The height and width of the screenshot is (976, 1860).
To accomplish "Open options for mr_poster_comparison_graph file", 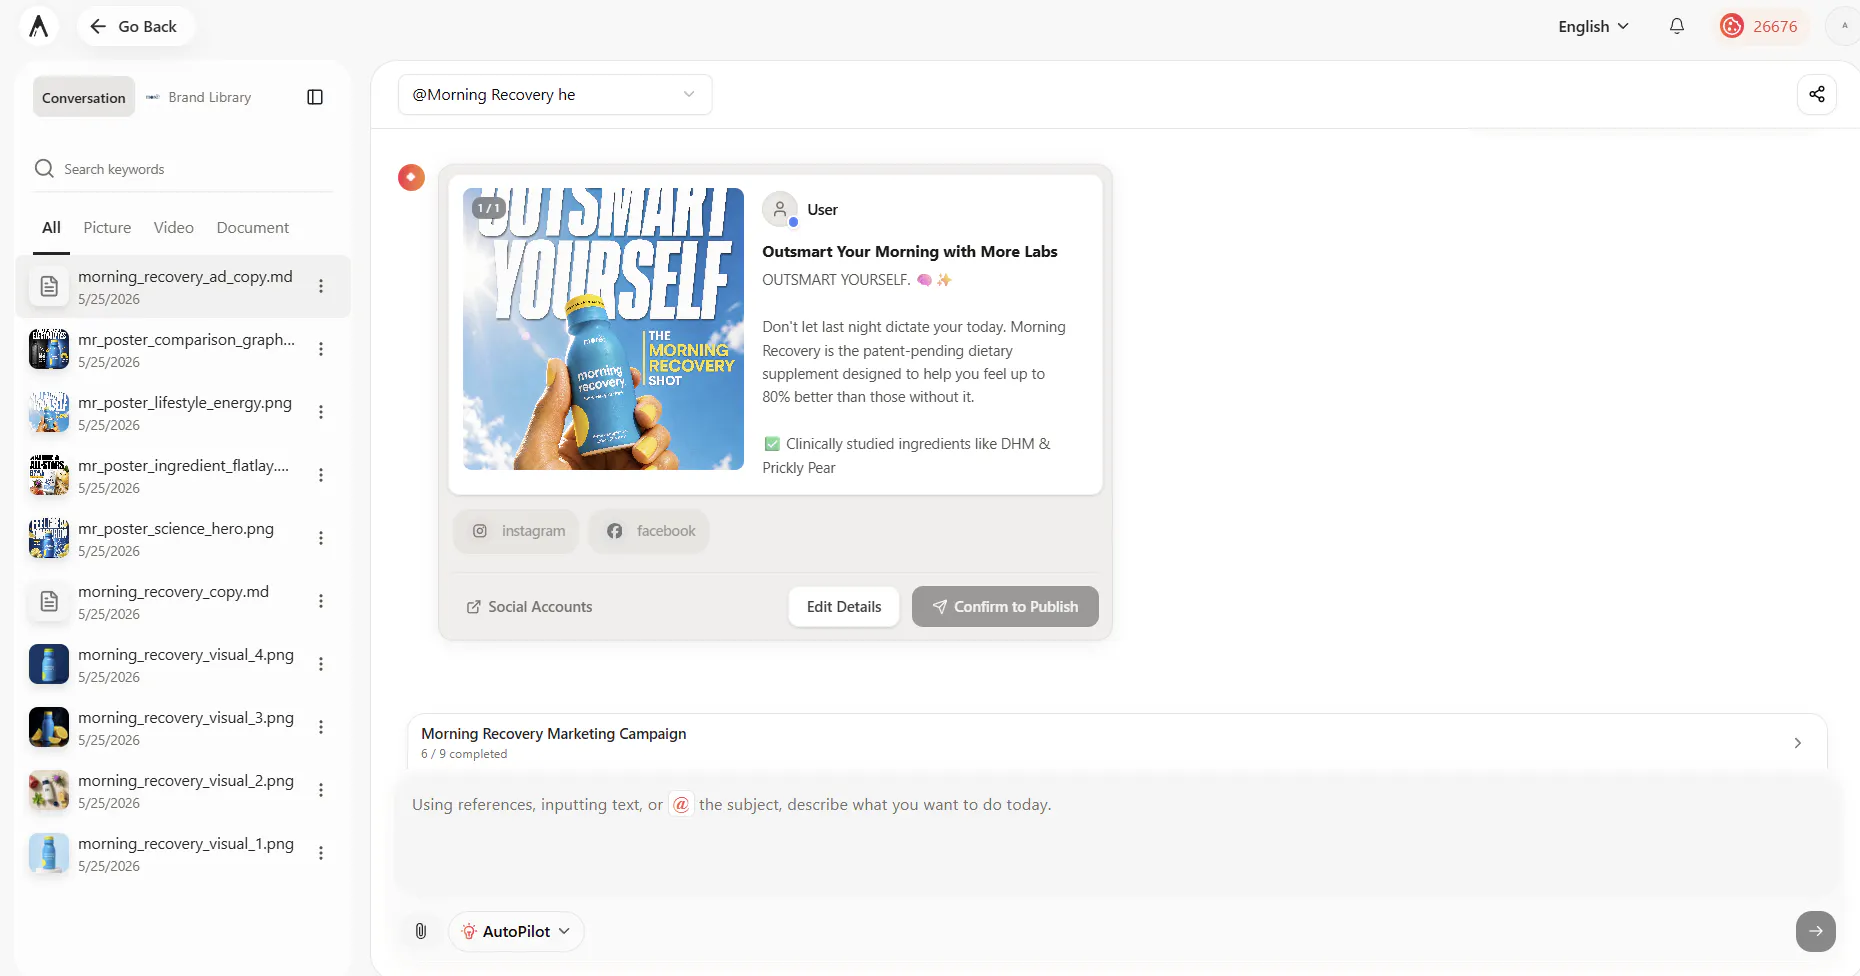I will pyautogui.click(x=321, y=349).
